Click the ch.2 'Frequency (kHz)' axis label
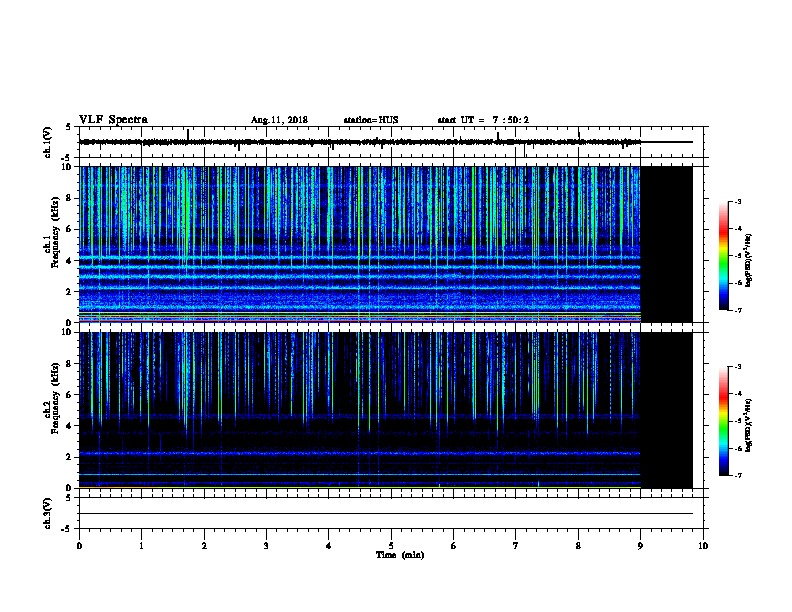This screenshot has height=612, width=792. [x=55, y=398]
